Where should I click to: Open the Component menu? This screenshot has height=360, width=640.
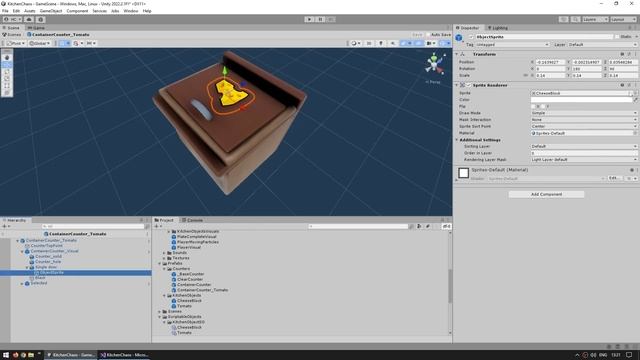77,11
